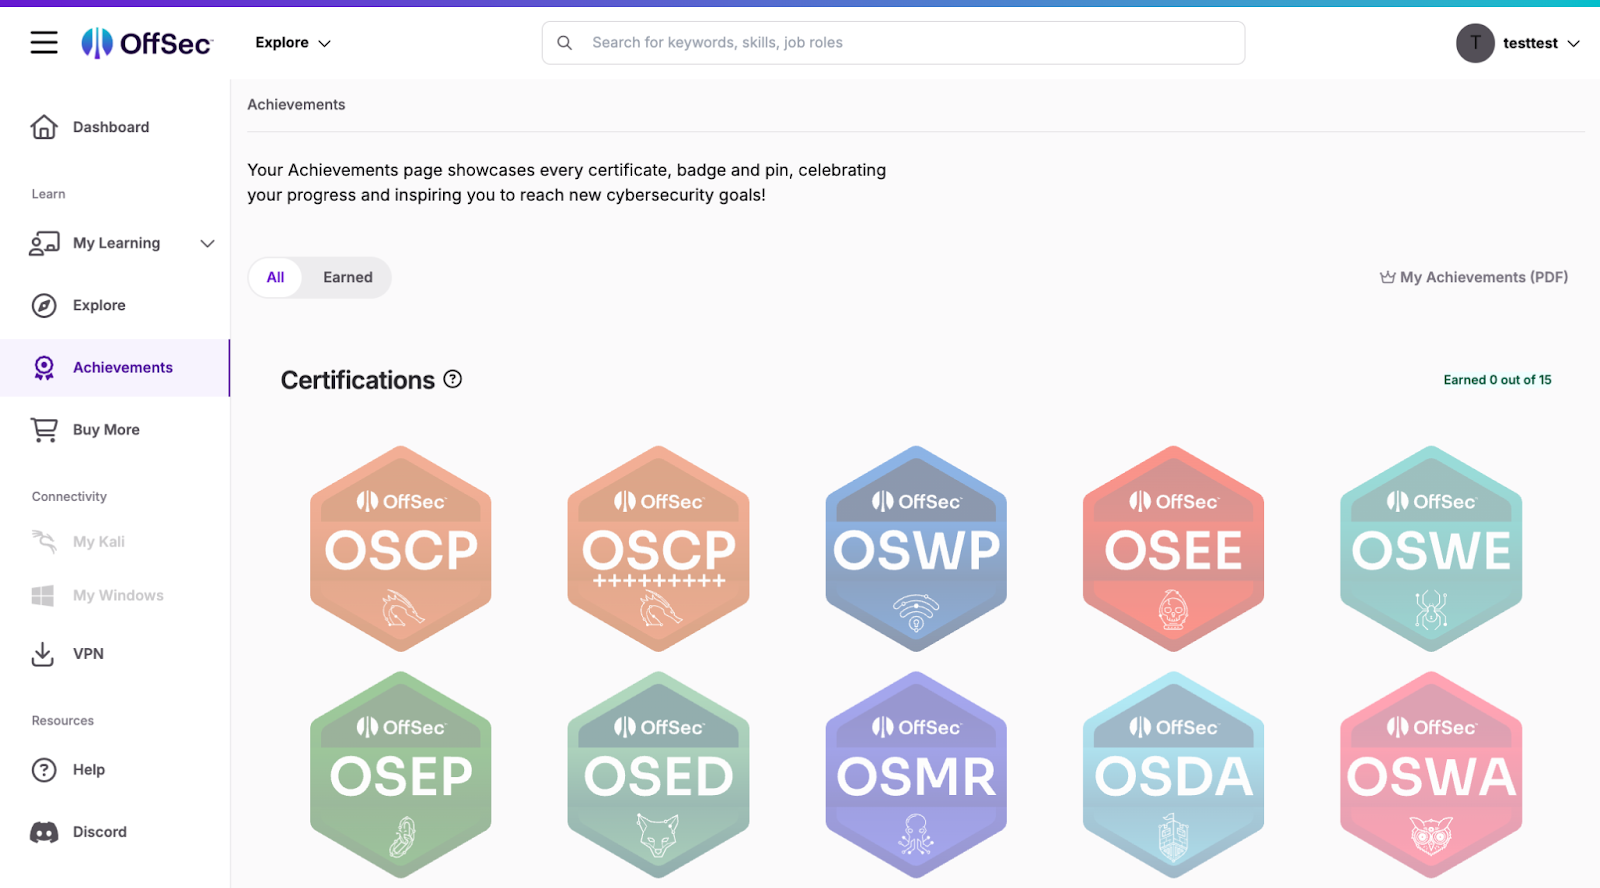Select the All achievements filter
The width and height of the screenshot is (1600, 888).
275,278
